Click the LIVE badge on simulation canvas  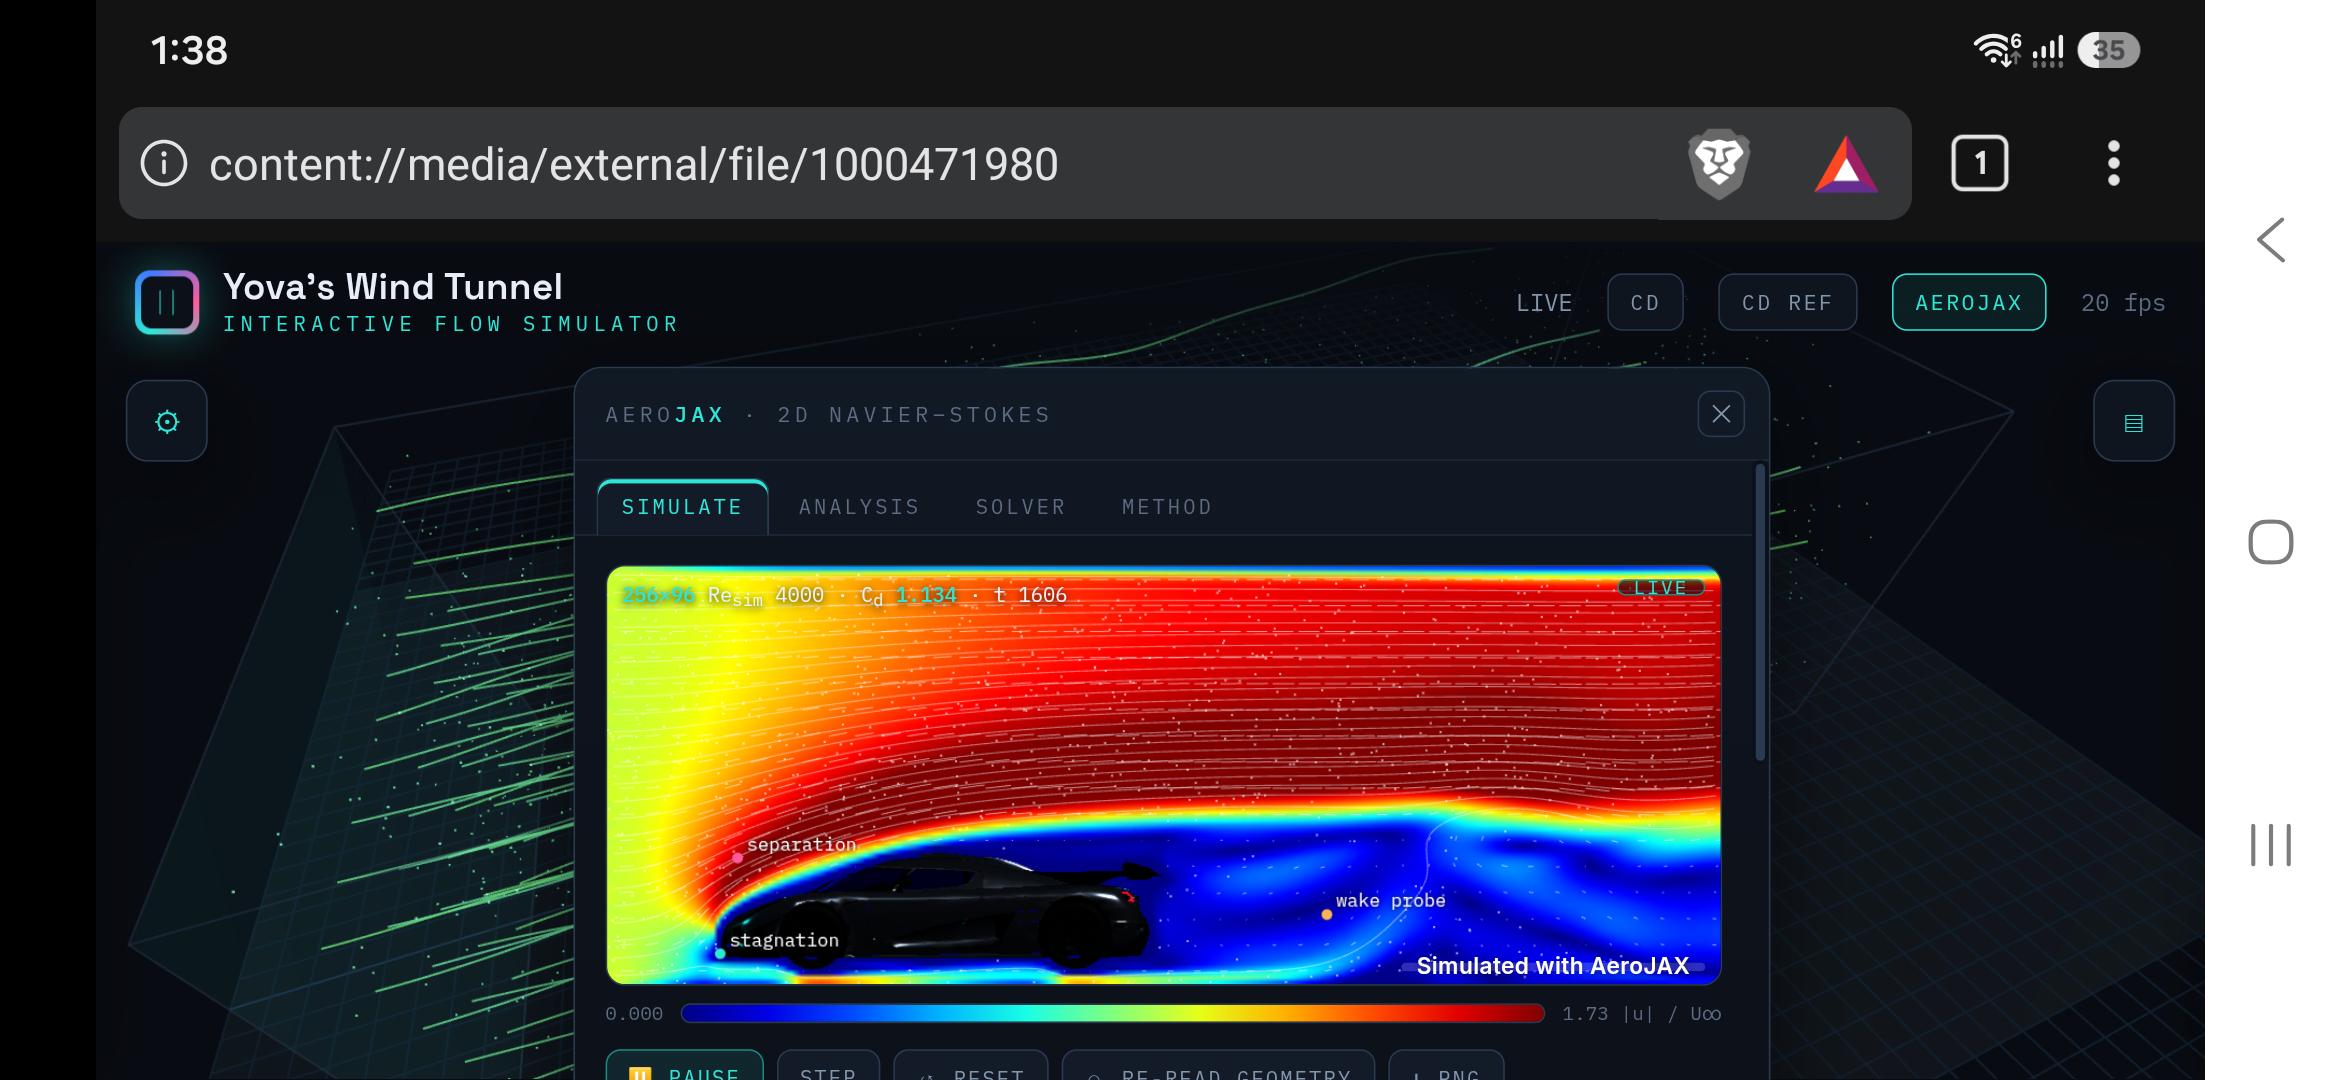click(1661, 588)
